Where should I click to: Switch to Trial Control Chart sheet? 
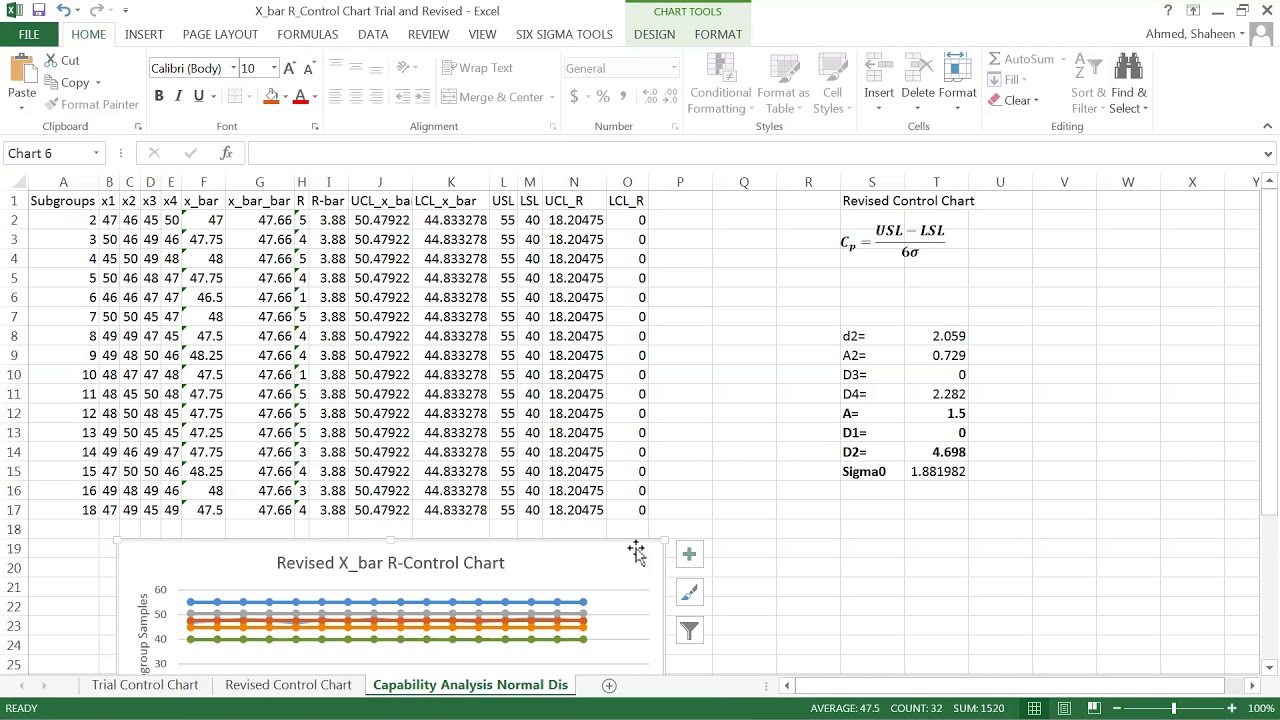pos(145,685)
